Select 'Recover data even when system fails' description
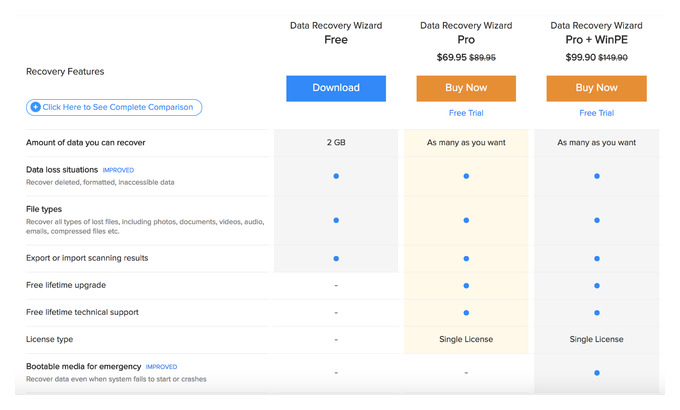Screen dimensions: 680x410 pos(116,379)
